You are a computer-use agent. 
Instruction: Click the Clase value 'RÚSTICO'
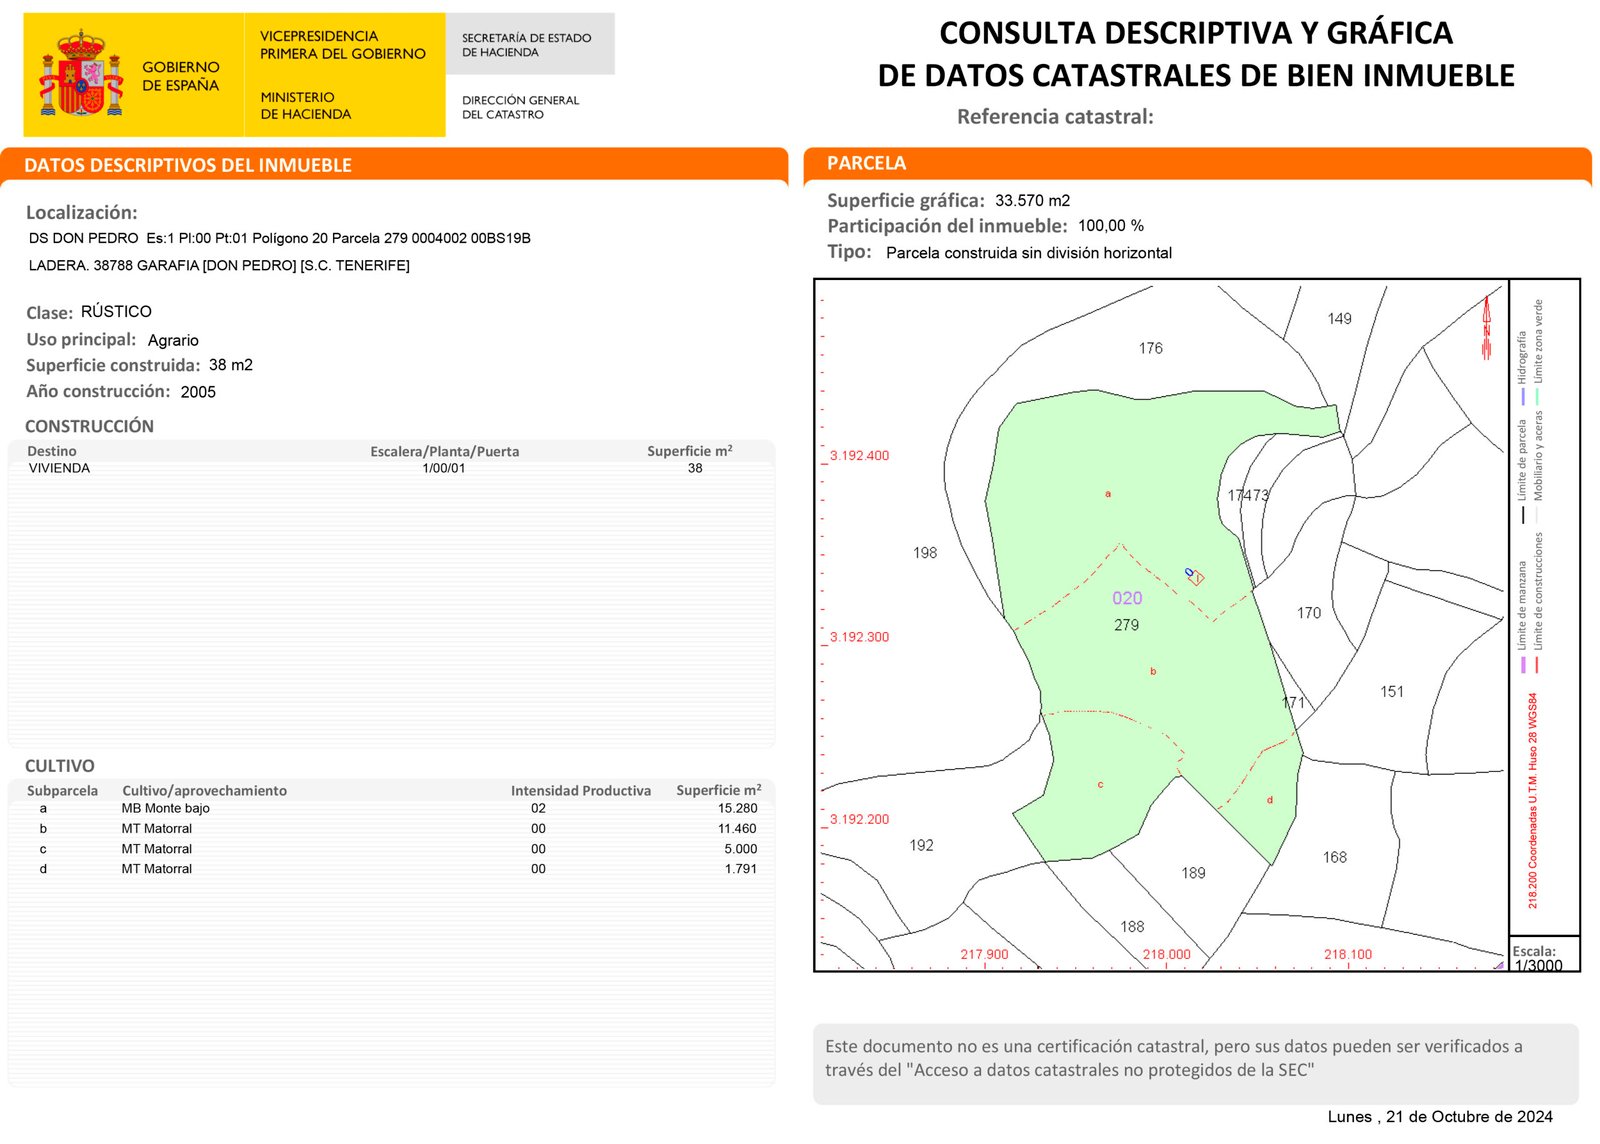[x=116, y=311]
